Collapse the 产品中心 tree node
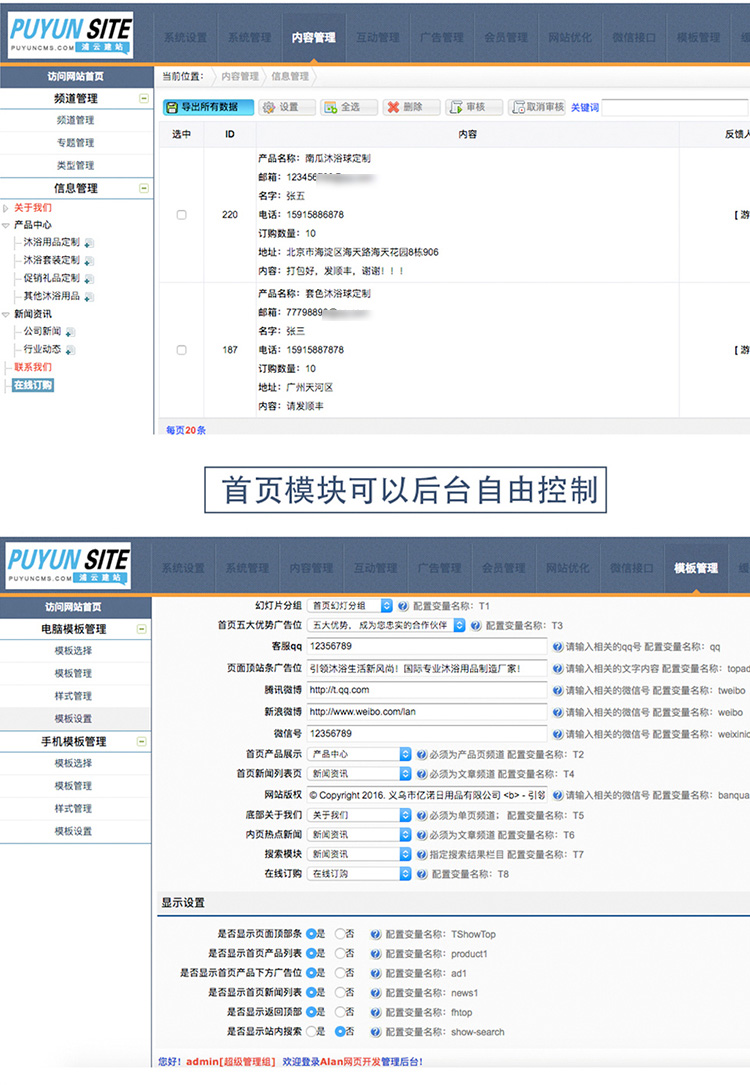Viewport: 750px width, 1085px height. (x=6, y=226)
